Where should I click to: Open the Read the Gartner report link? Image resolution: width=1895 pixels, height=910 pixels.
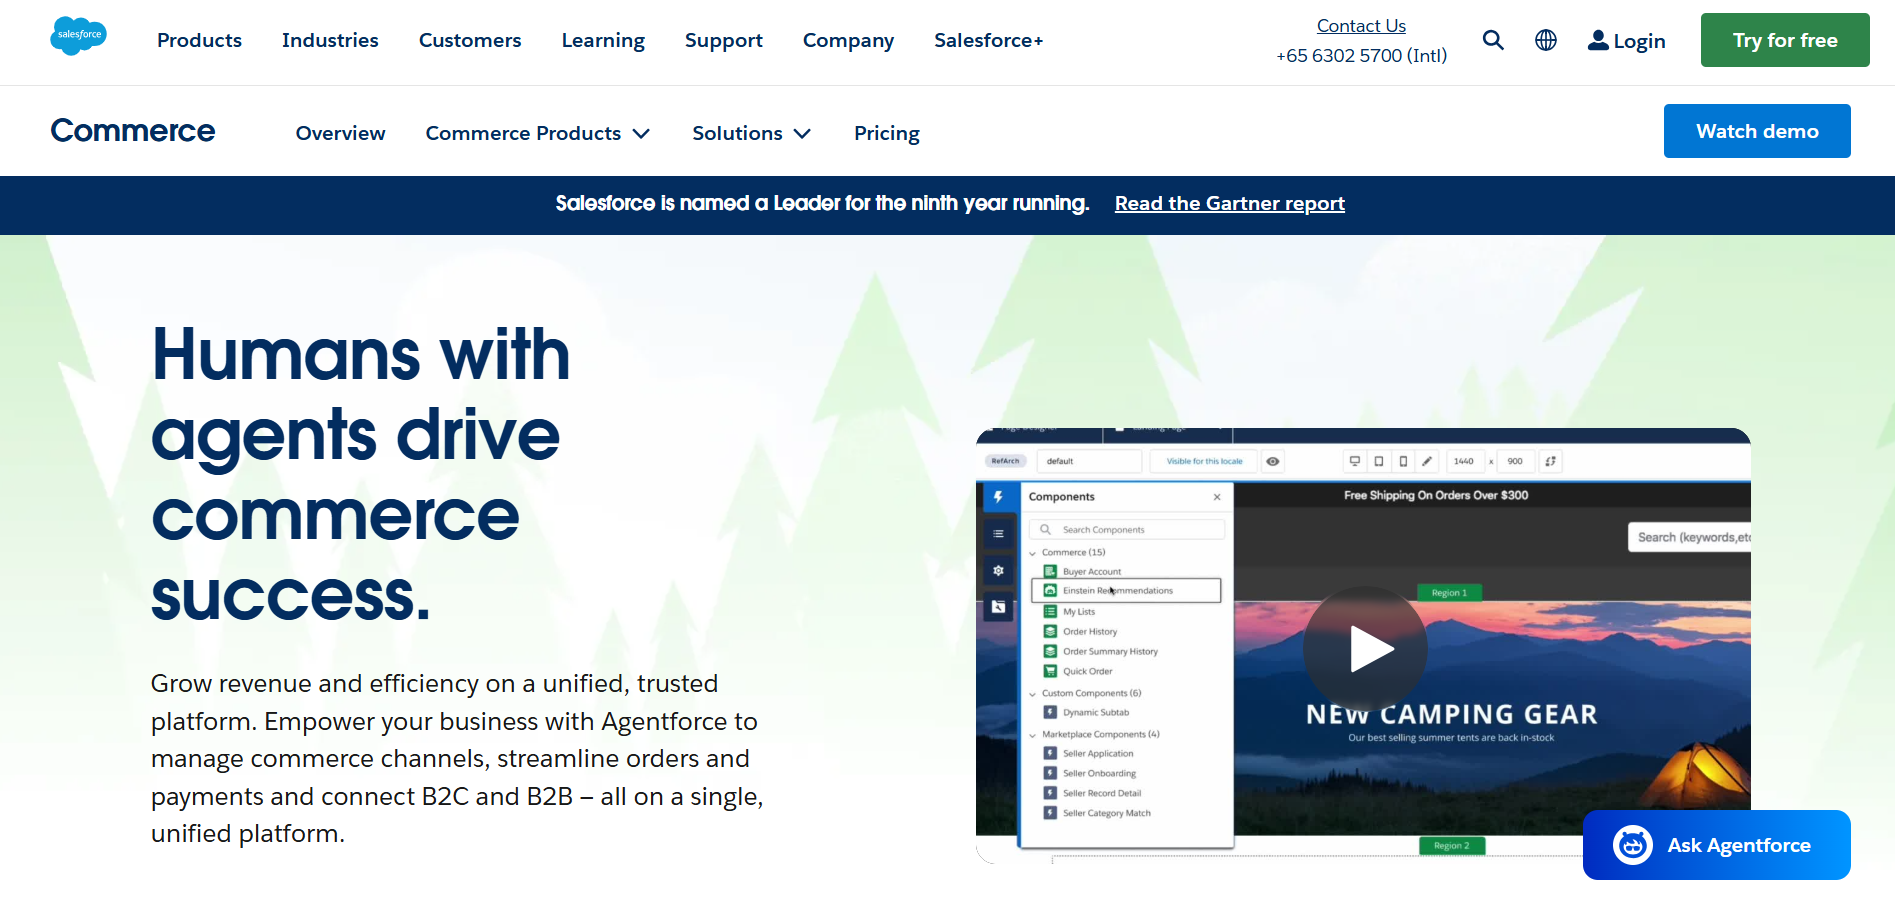point(1229,203)
